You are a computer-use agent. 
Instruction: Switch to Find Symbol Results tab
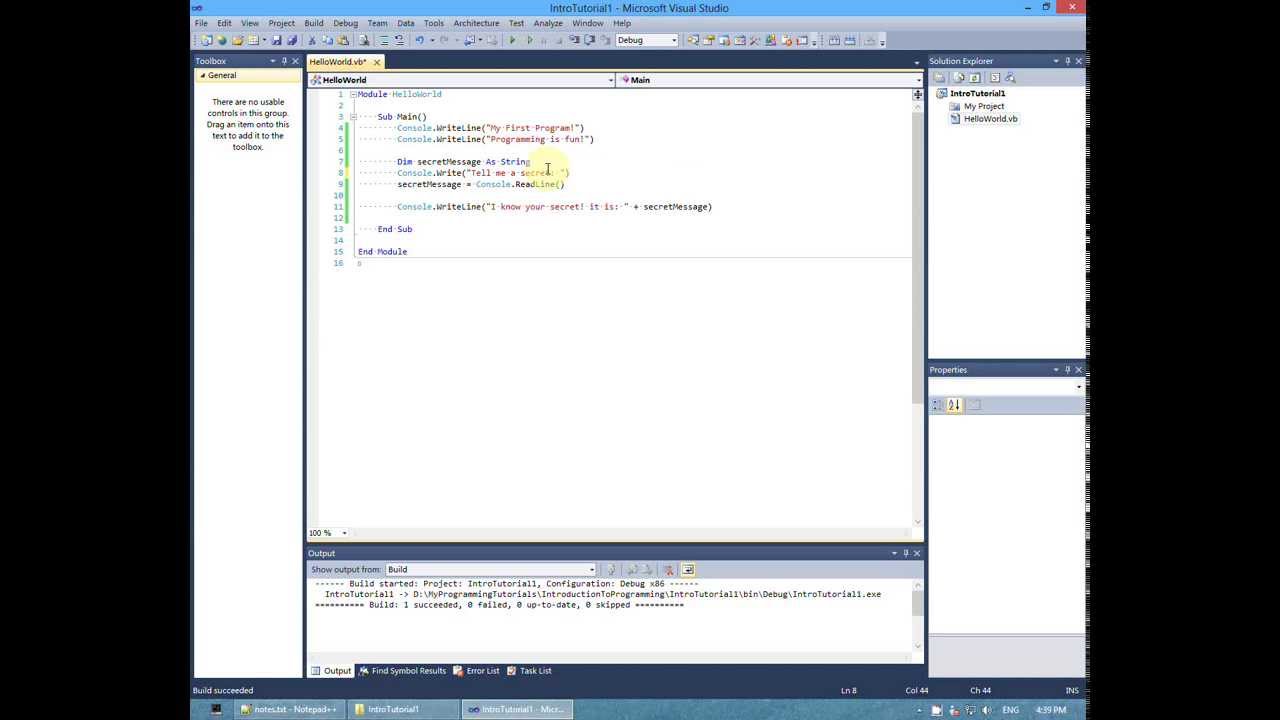[402, 671]
